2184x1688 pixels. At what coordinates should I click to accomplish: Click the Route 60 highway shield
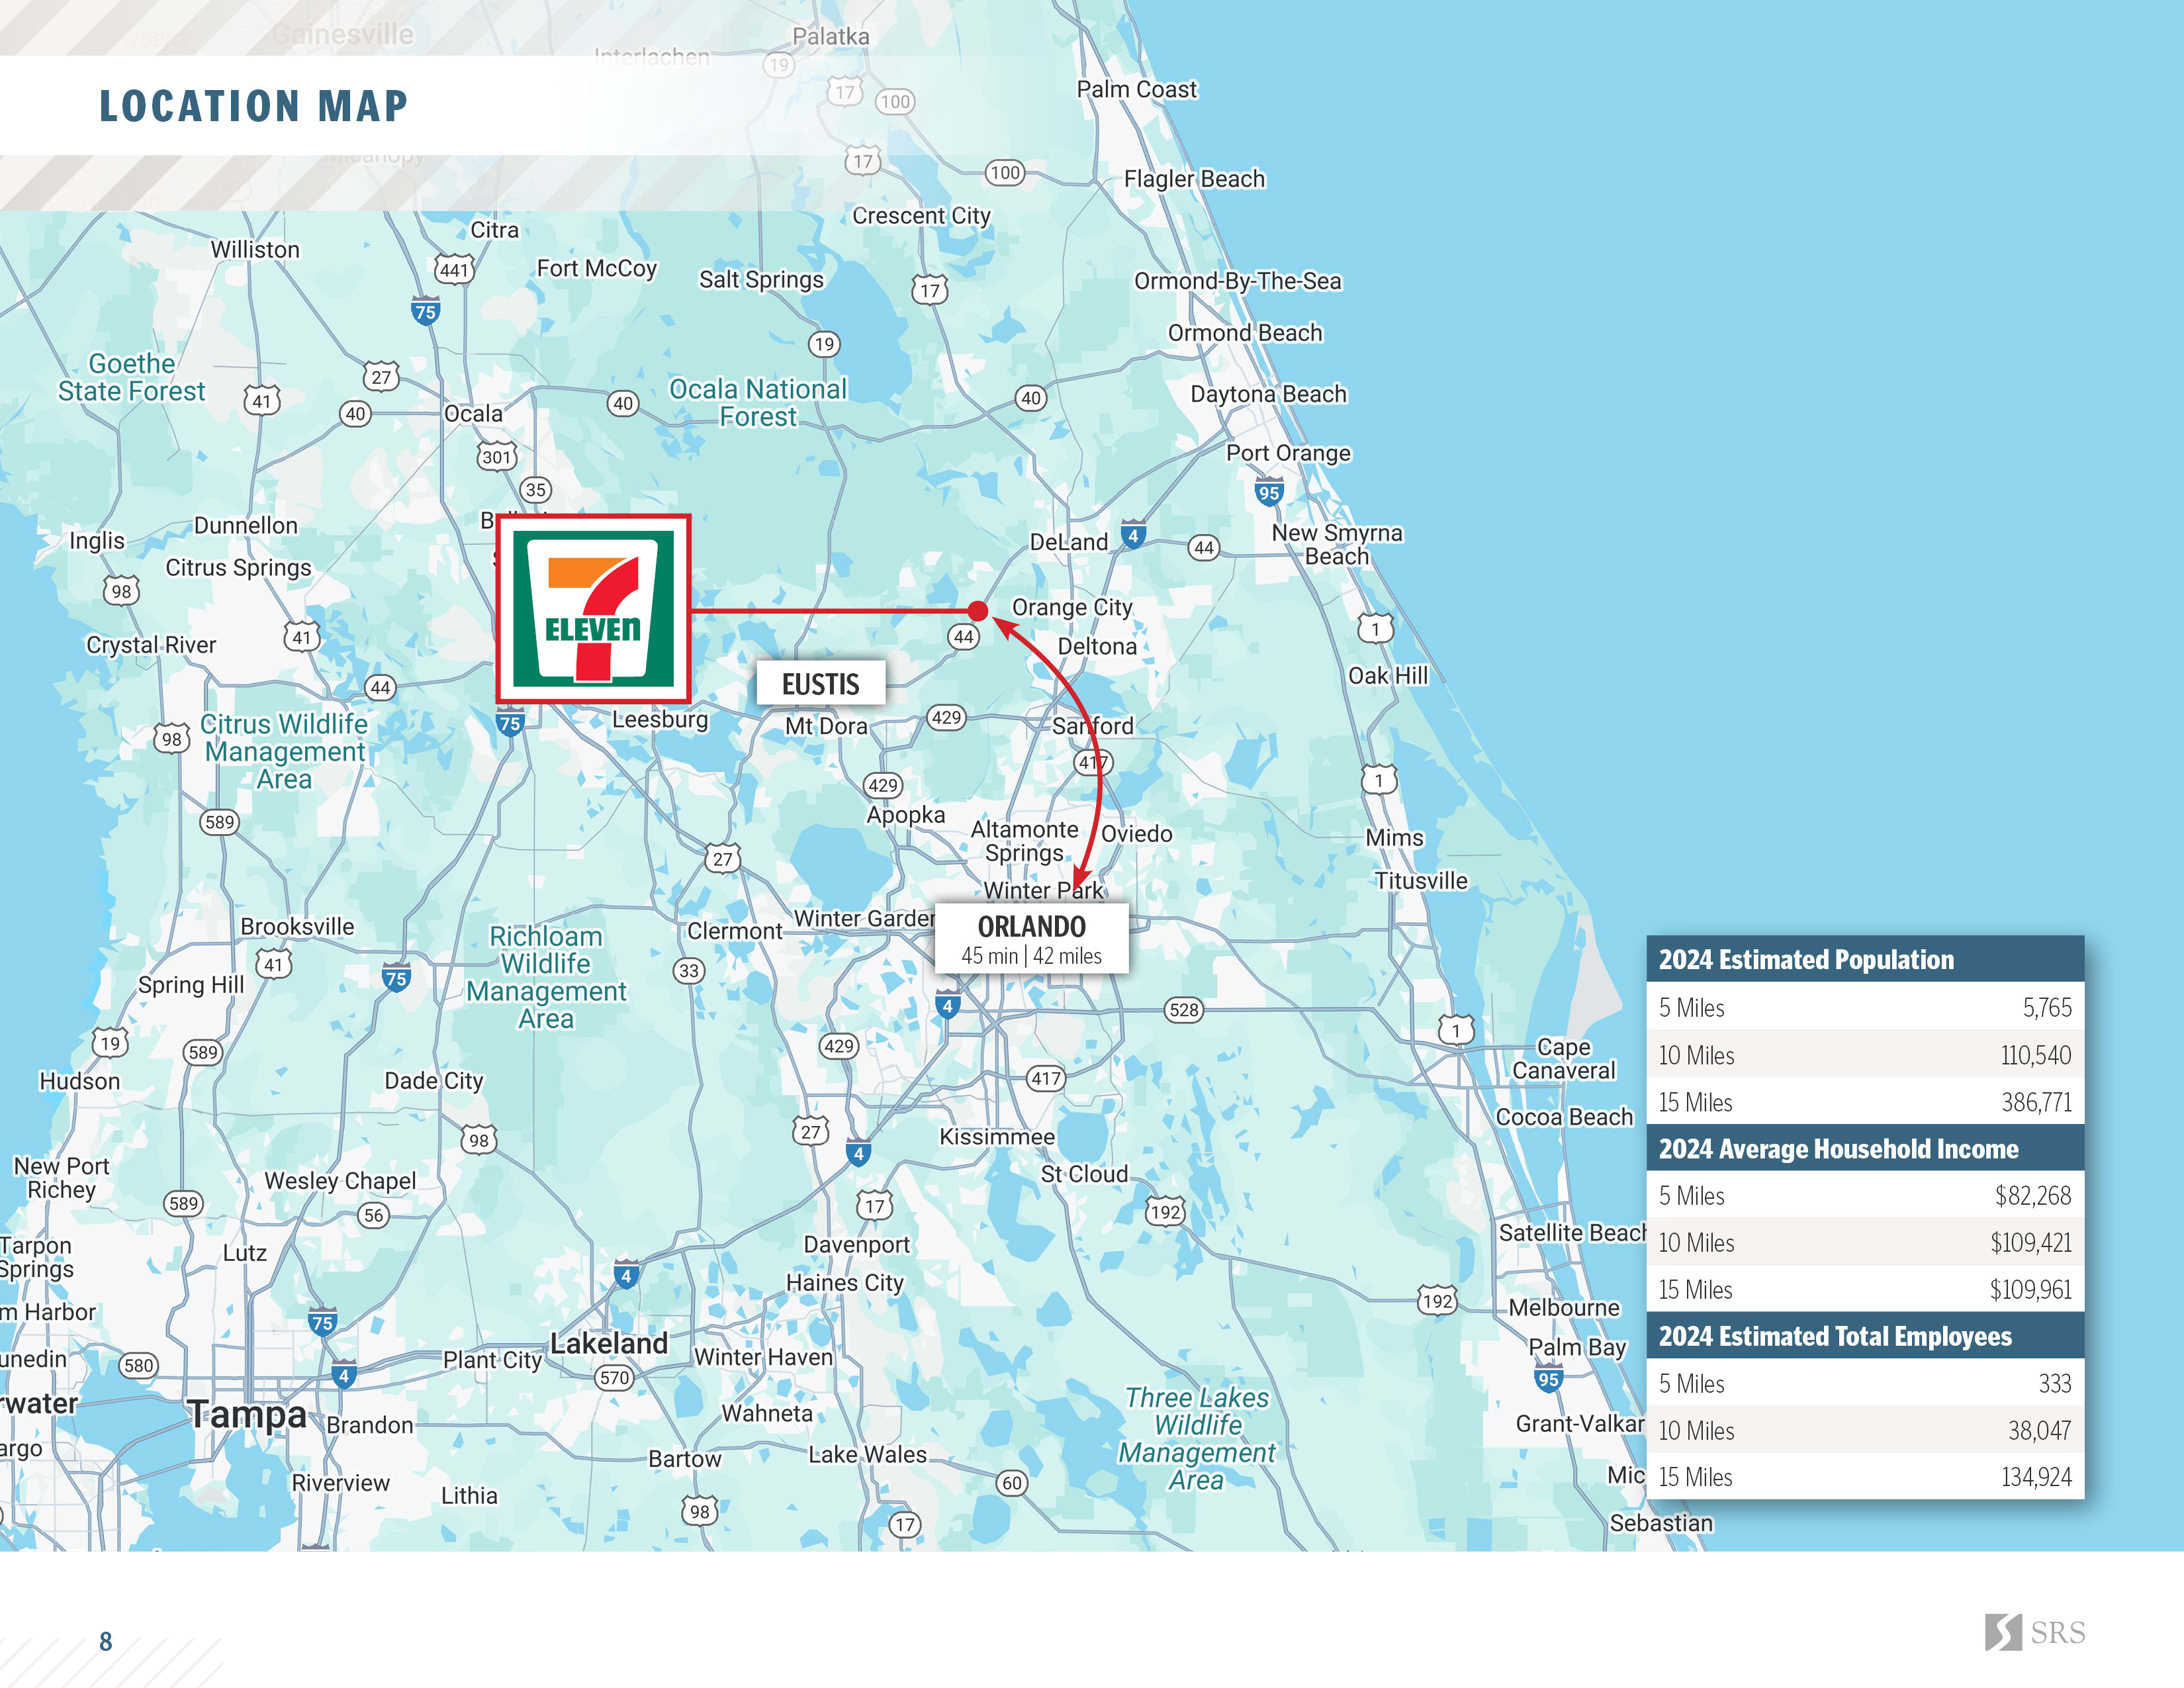(x=1011, y=1482)
